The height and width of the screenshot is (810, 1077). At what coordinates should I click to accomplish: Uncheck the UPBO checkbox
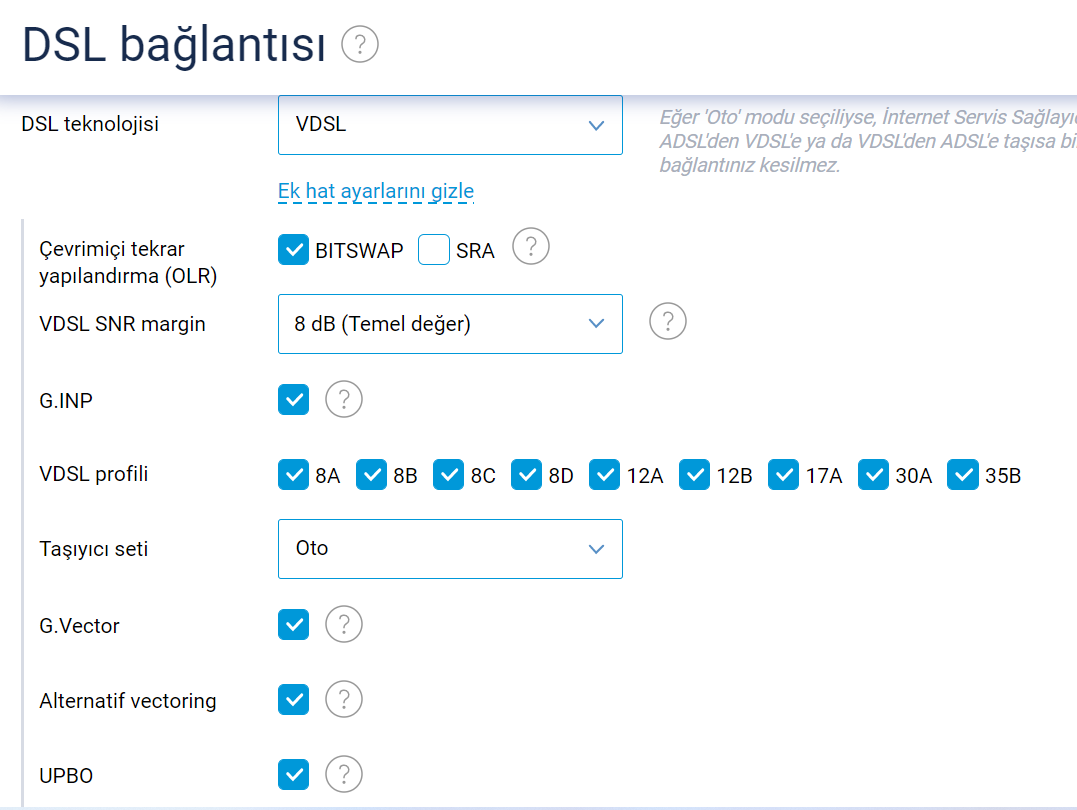293,775
